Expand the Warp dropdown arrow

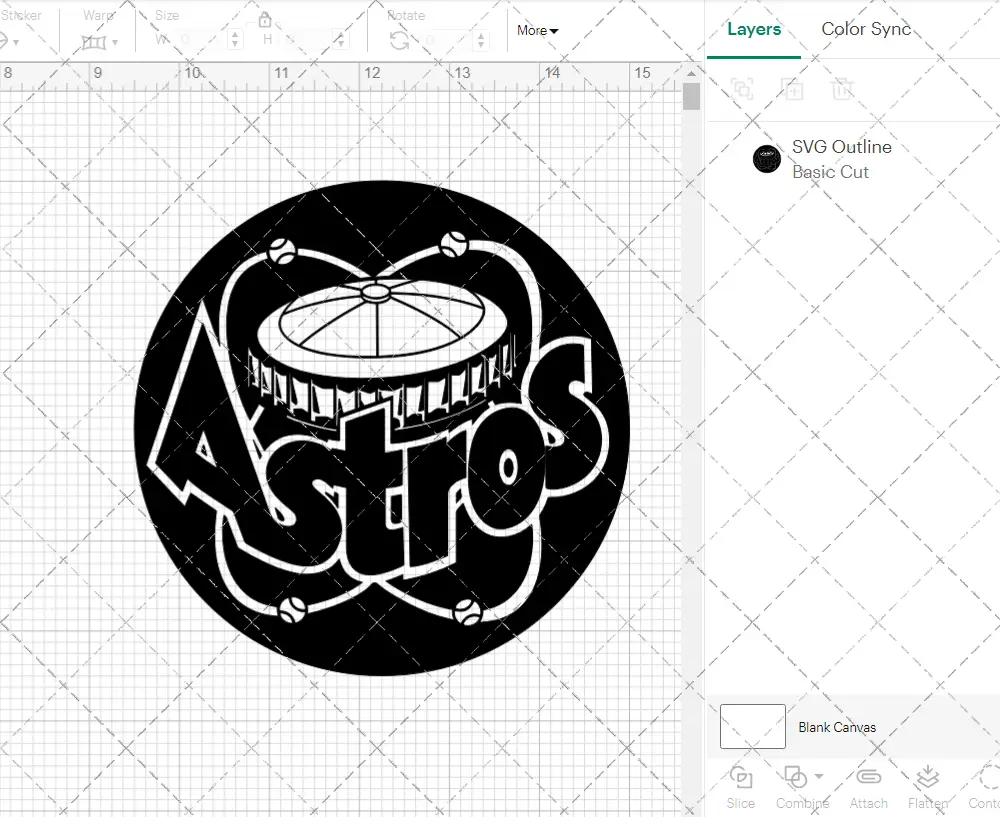pos(115,43)
